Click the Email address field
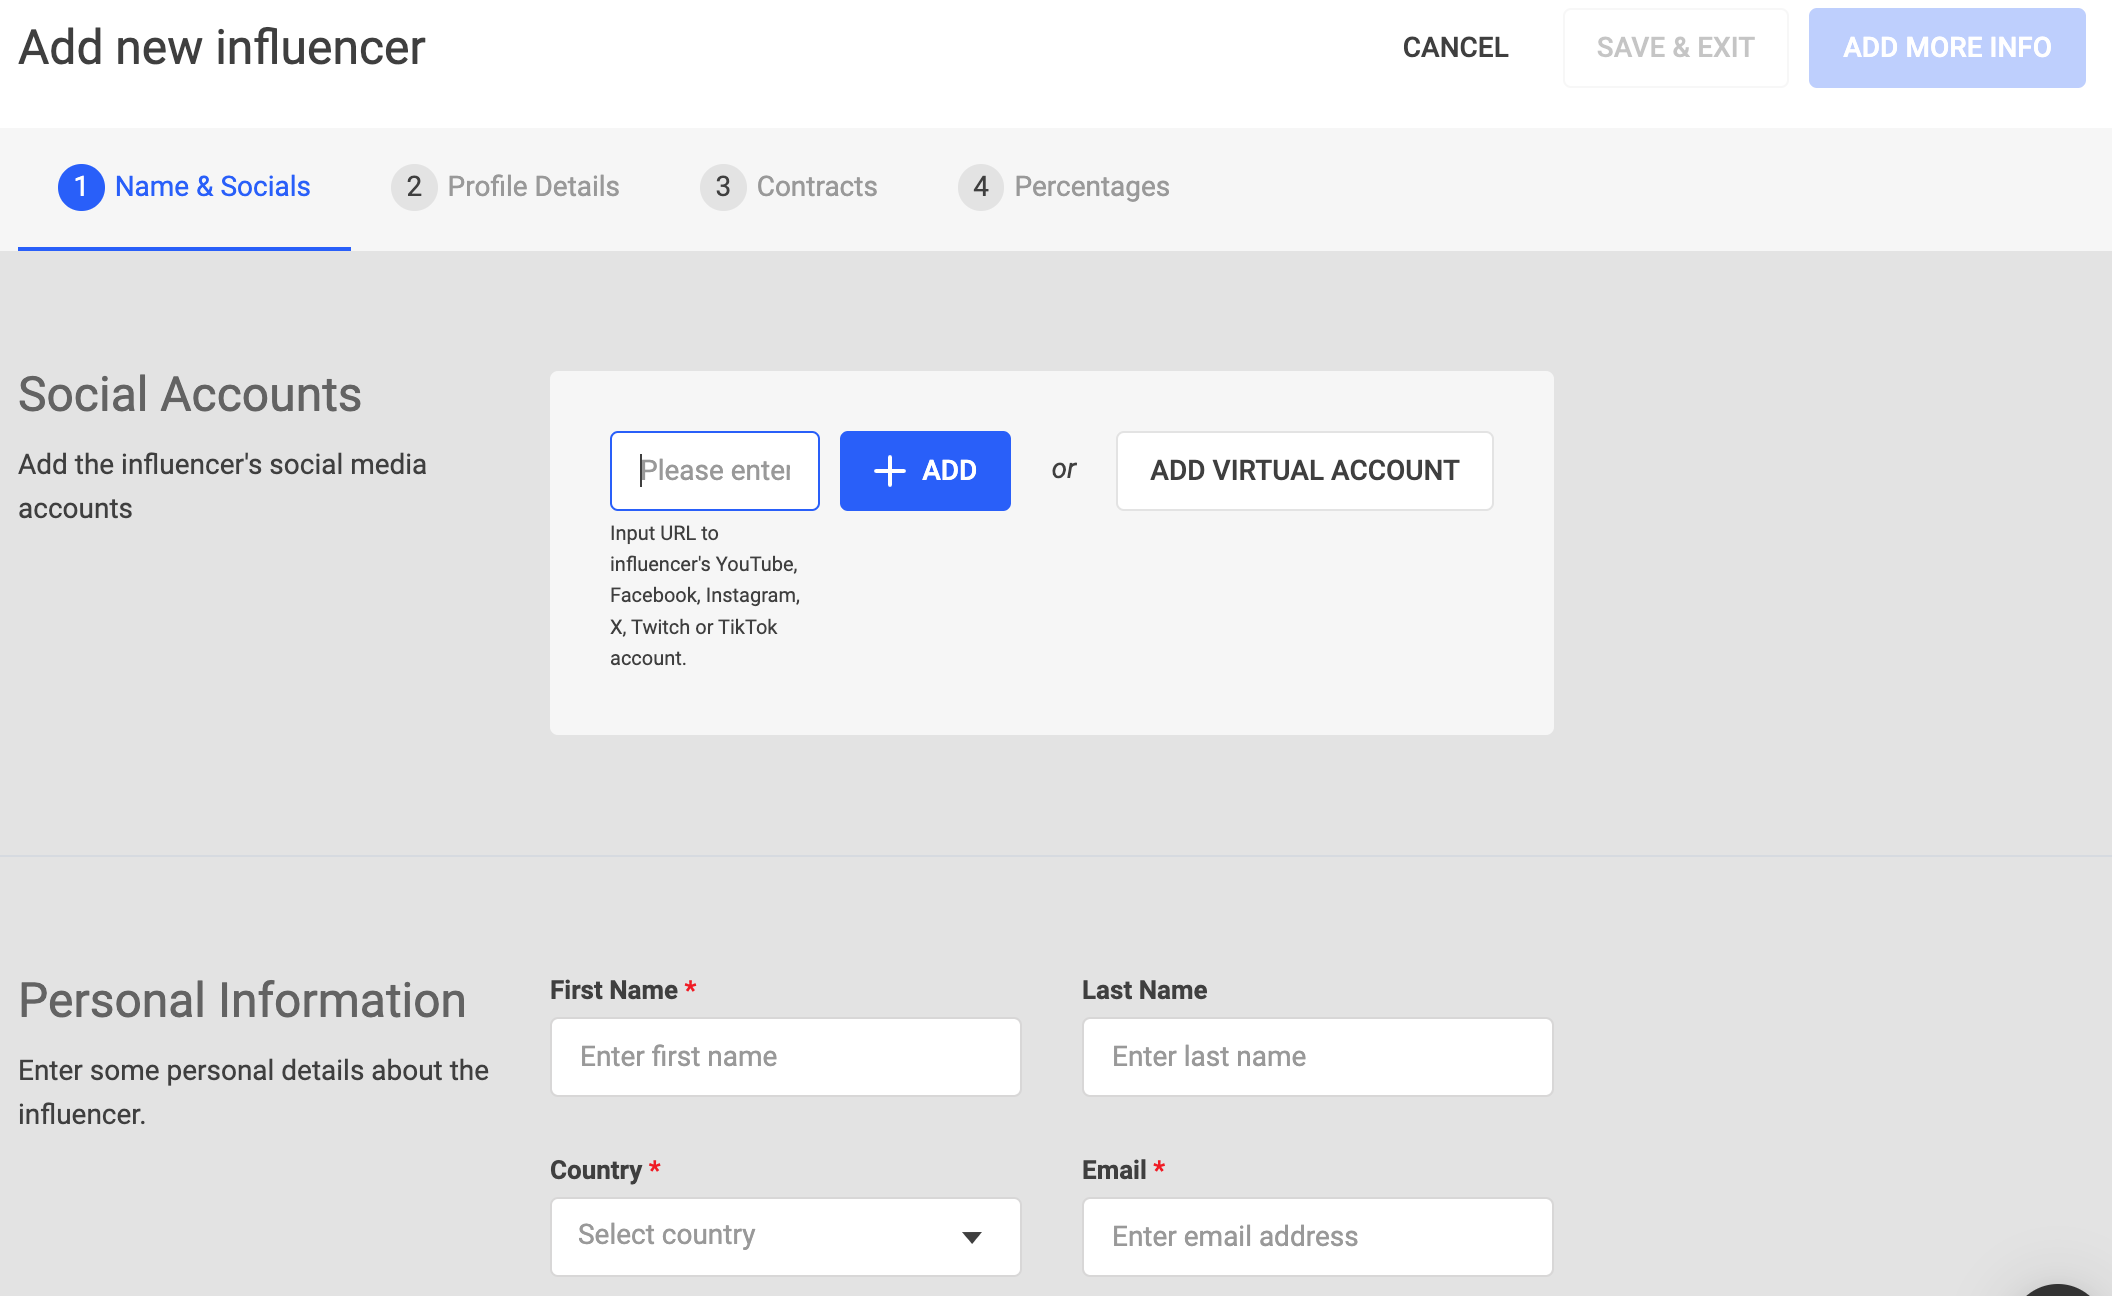 pos(1317,1237)
